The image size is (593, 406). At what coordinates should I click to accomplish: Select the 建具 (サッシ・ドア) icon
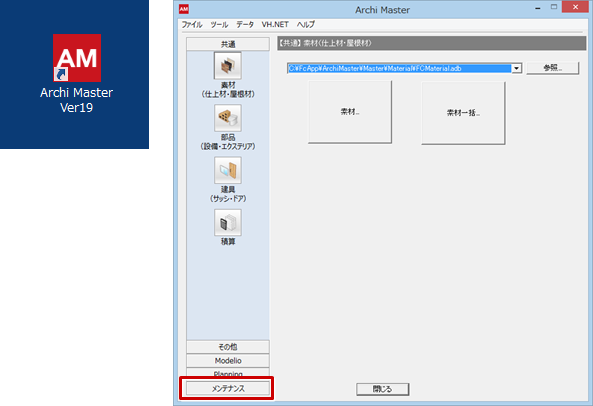click(x=228, y=170)
